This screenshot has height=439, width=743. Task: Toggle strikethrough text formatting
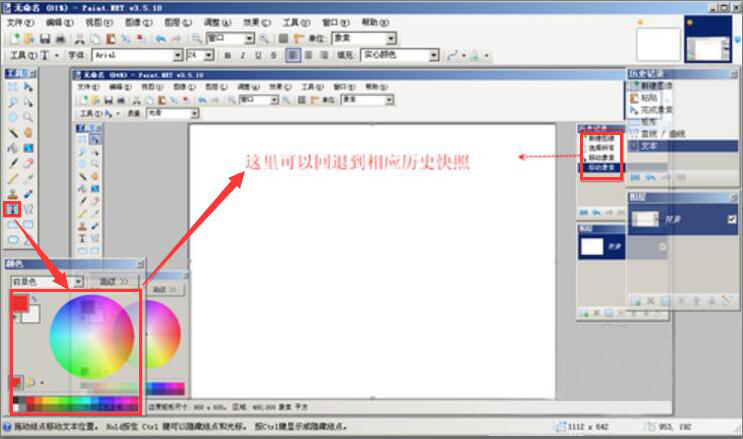coord(273,55)
